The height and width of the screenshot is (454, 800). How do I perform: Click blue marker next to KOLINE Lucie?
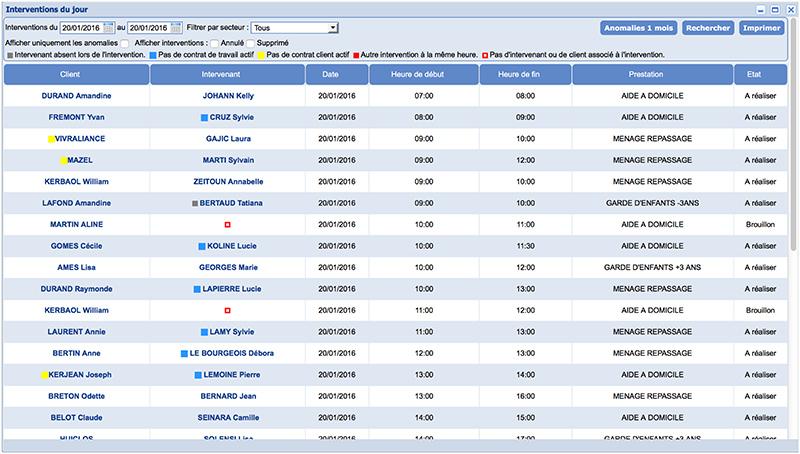(202, 246)
